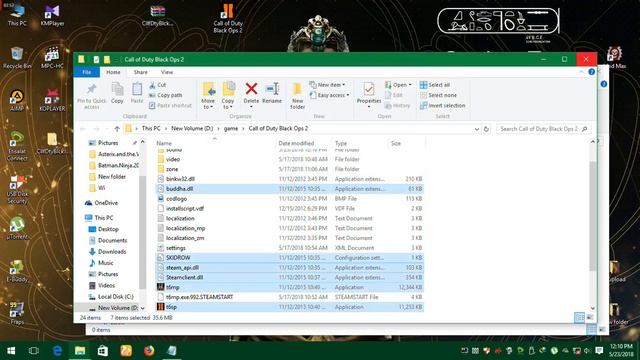This screenshot has height=360, width=640.
Task: Switch to Large icons view
Action: 590,317
